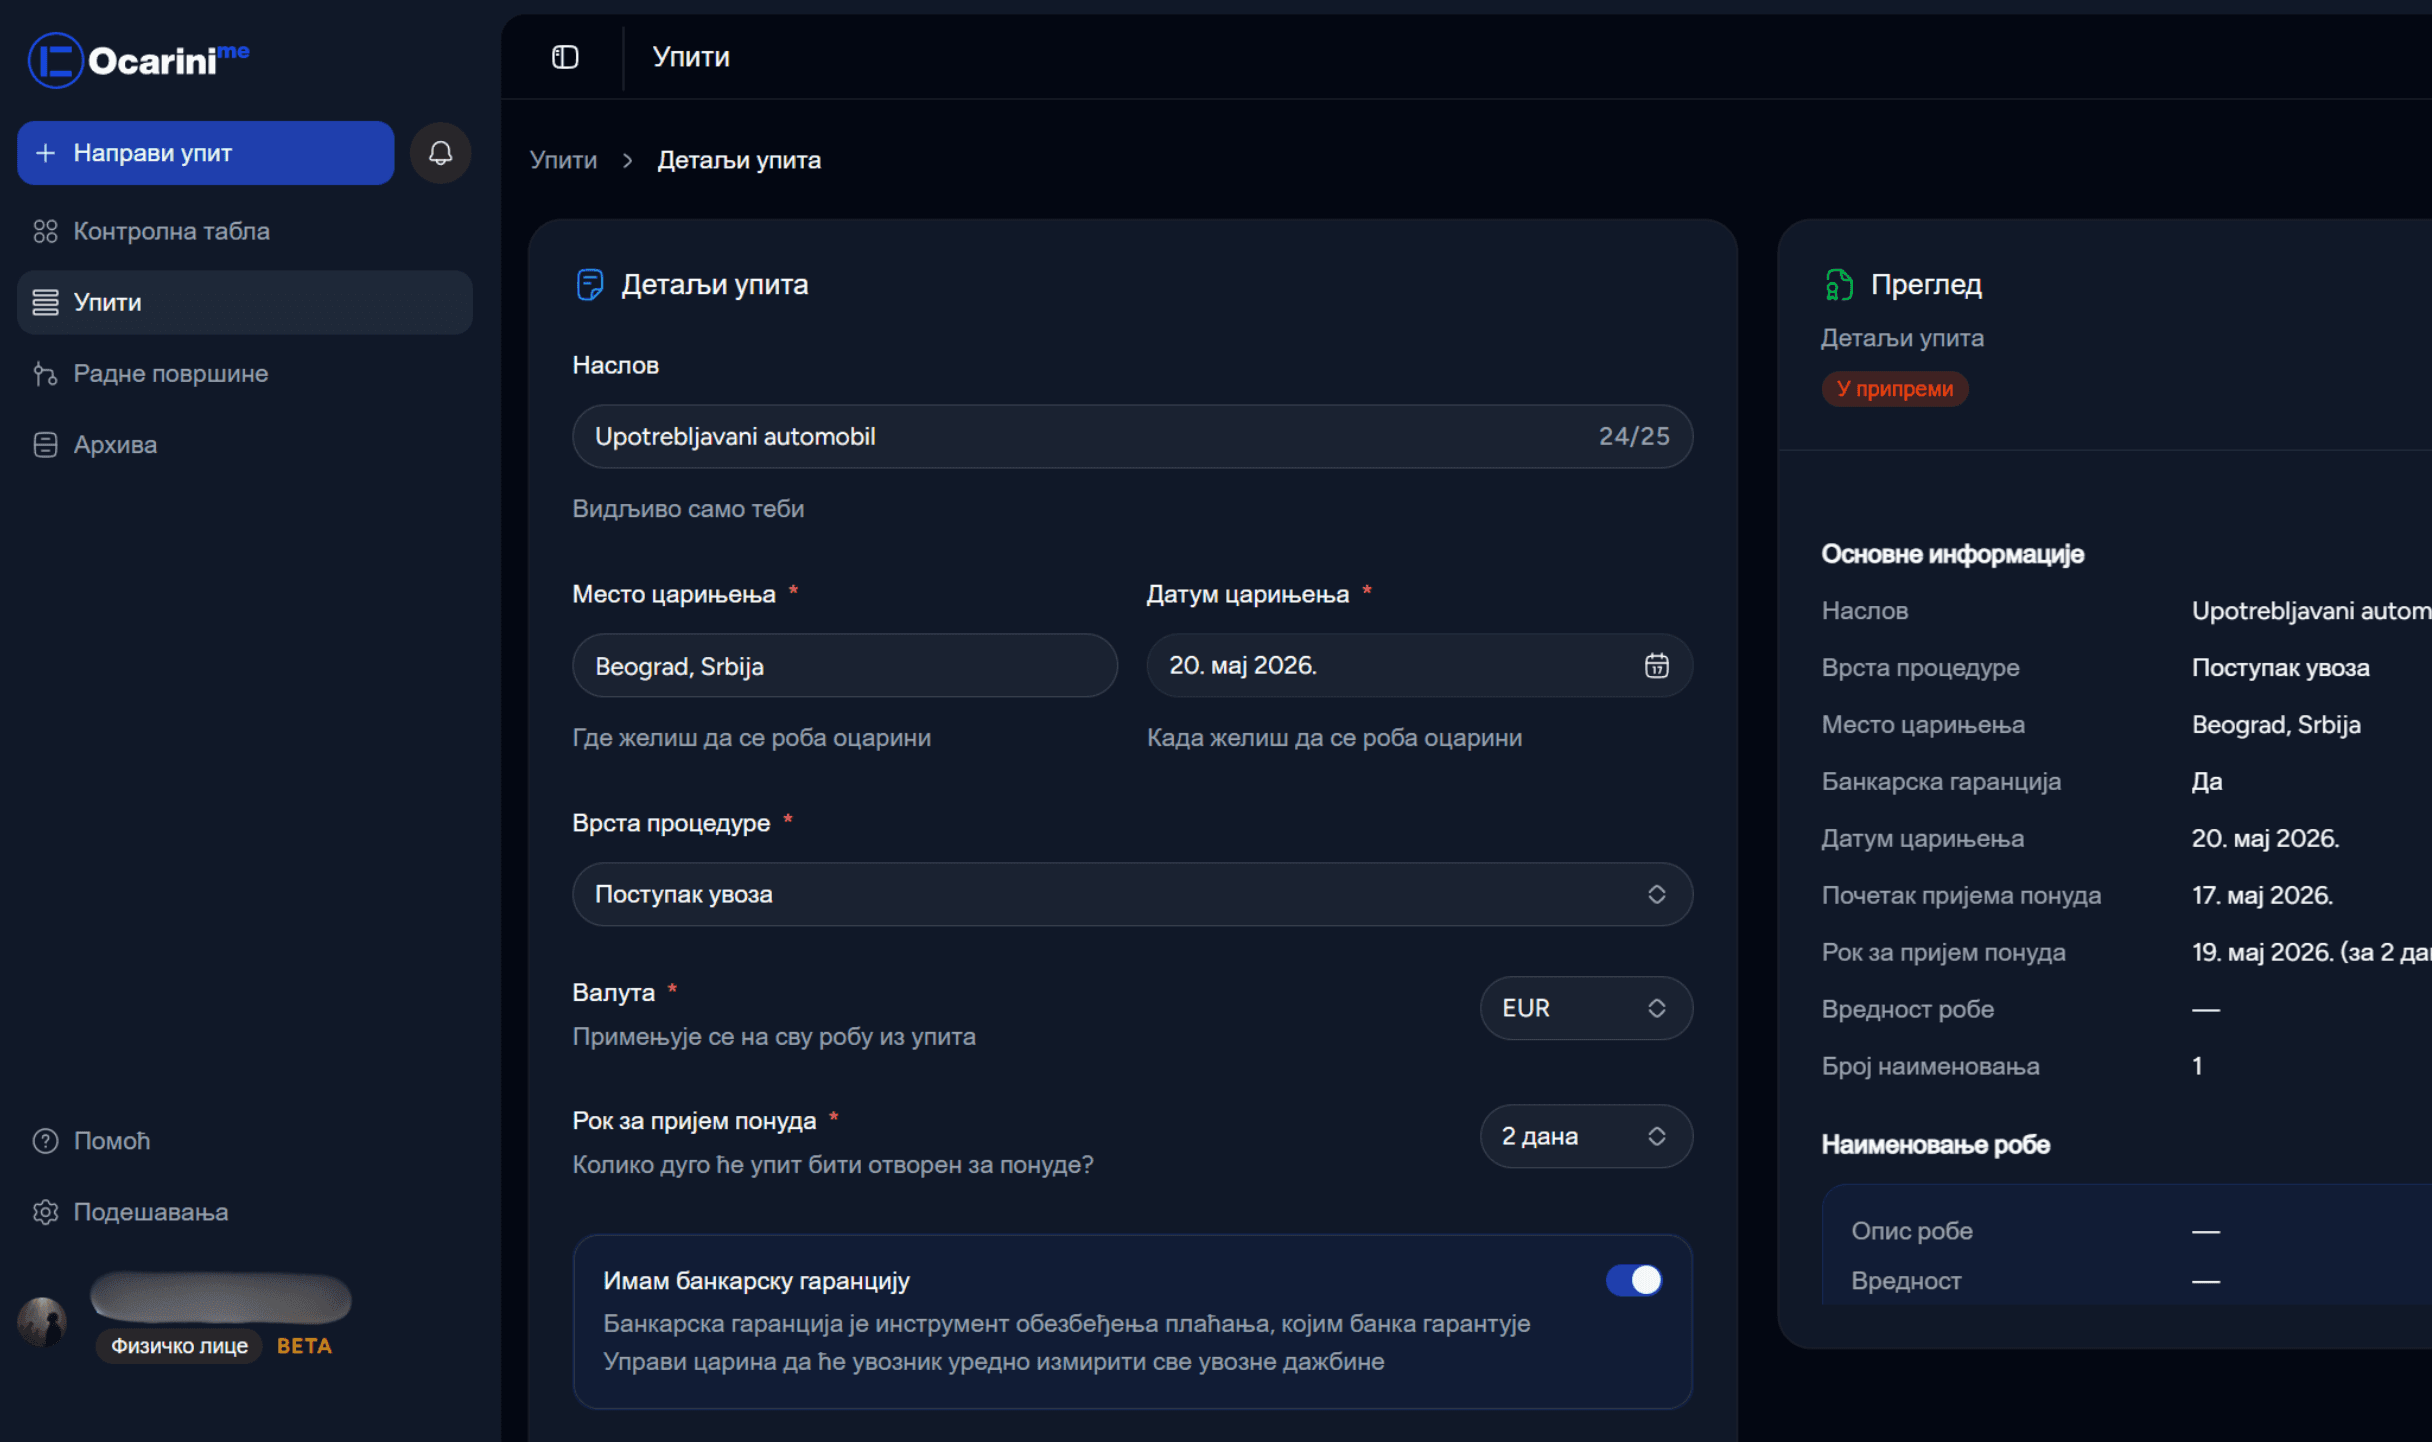
Task: Click the У припреми status badge
Action: 1894,389
